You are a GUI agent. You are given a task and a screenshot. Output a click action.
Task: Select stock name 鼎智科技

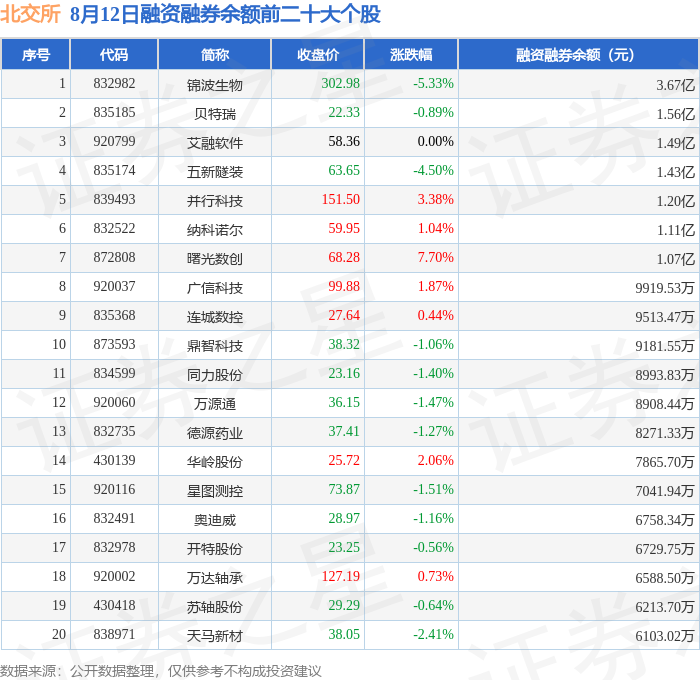point(215,346)
